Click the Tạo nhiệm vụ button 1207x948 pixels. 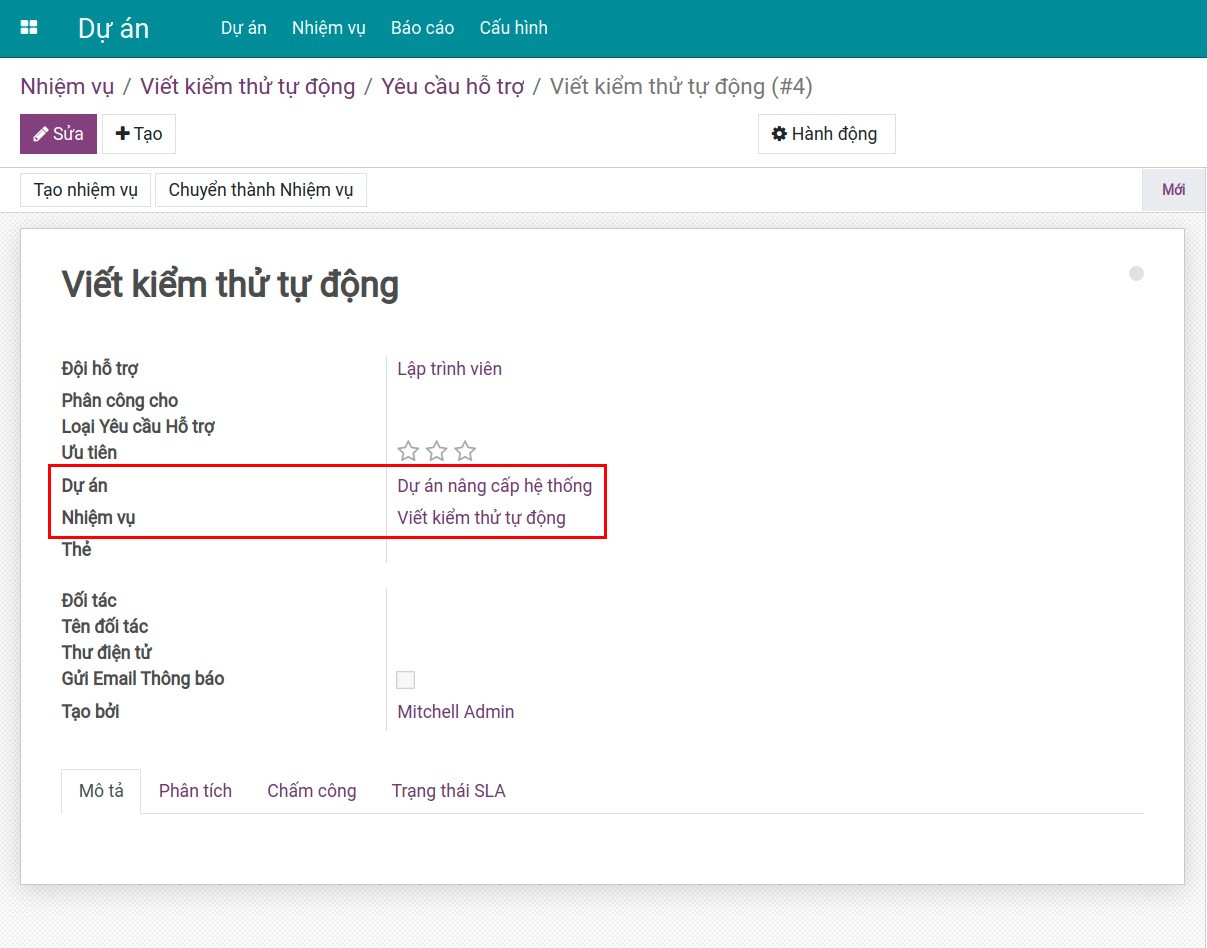click(86, 190)
